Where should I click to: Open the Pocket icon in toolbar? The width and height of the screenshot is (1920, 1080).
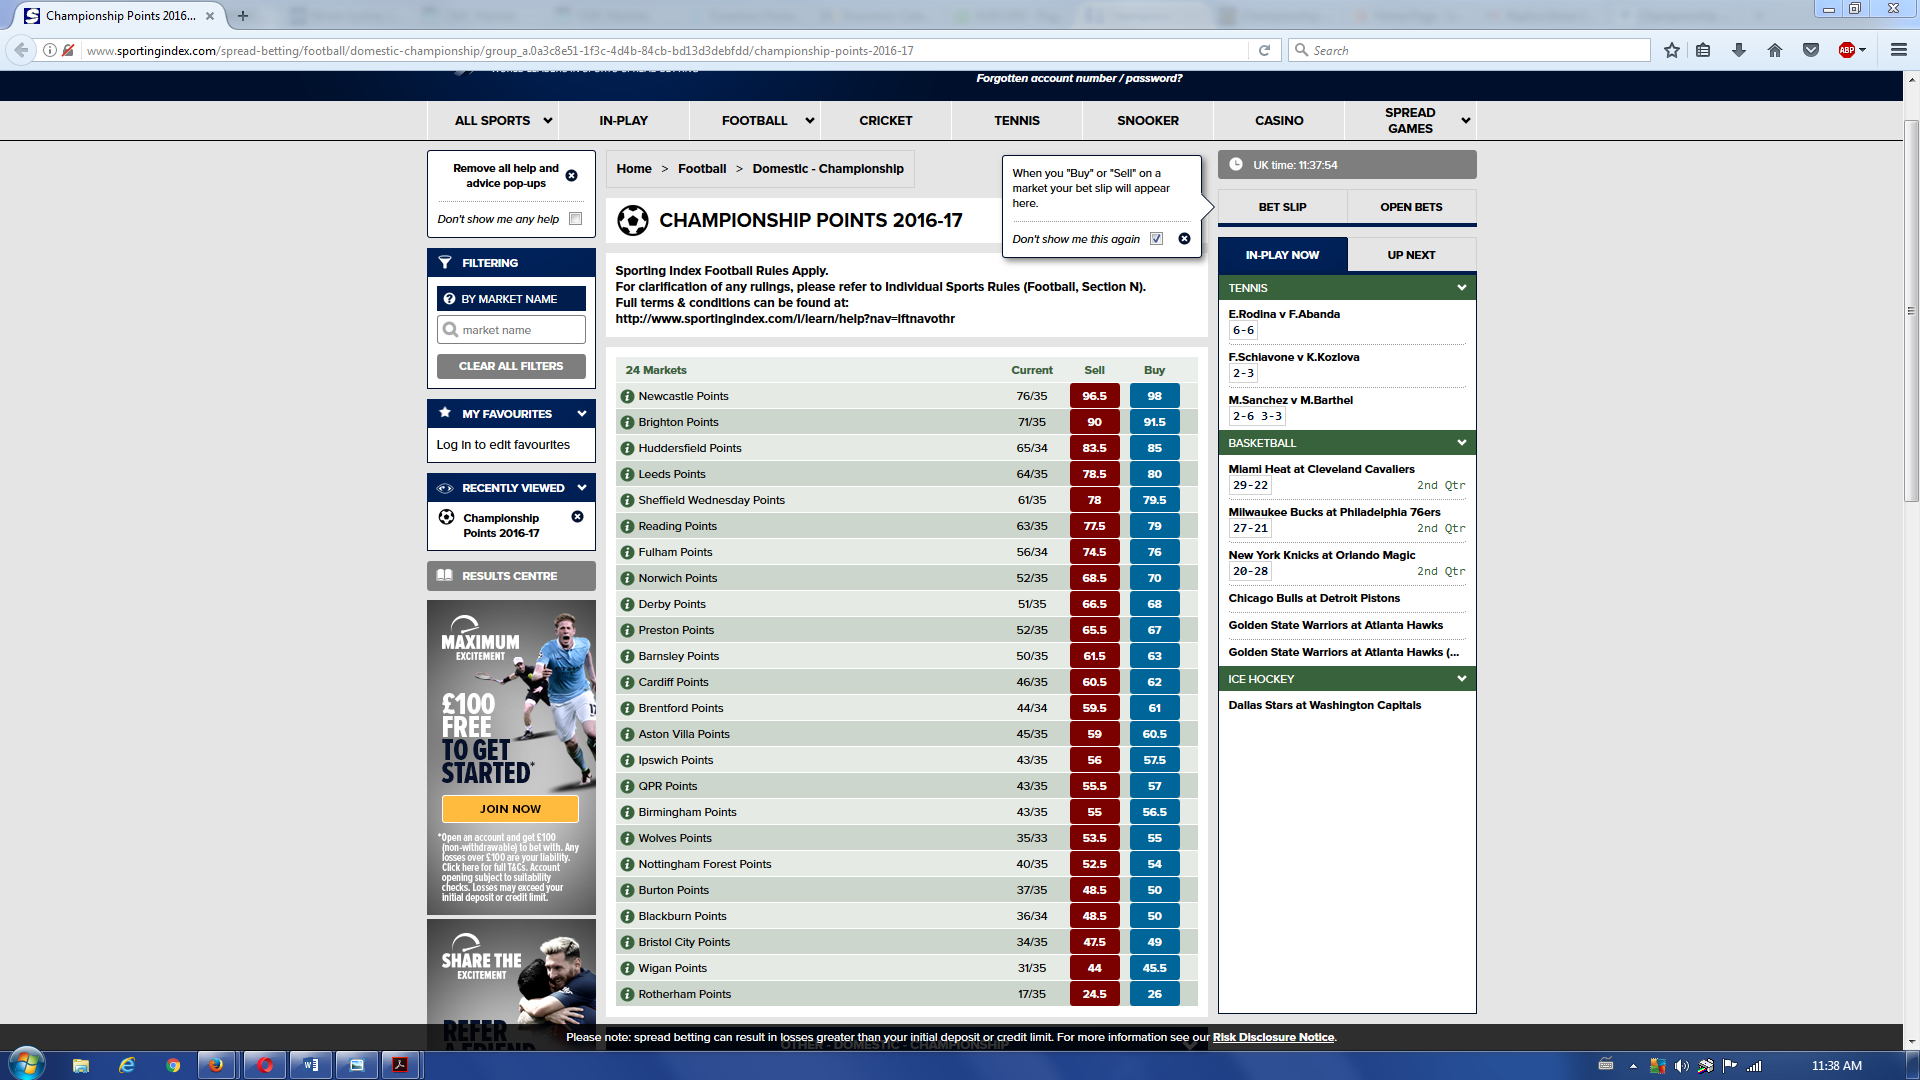pos(1811,50)
